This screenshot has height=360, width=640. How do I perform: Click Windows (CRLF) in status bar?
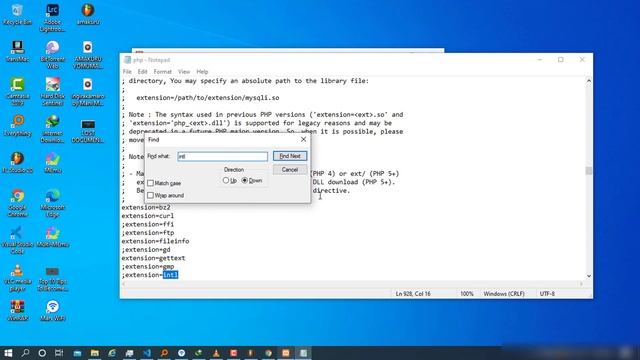(x=504, y=293)
